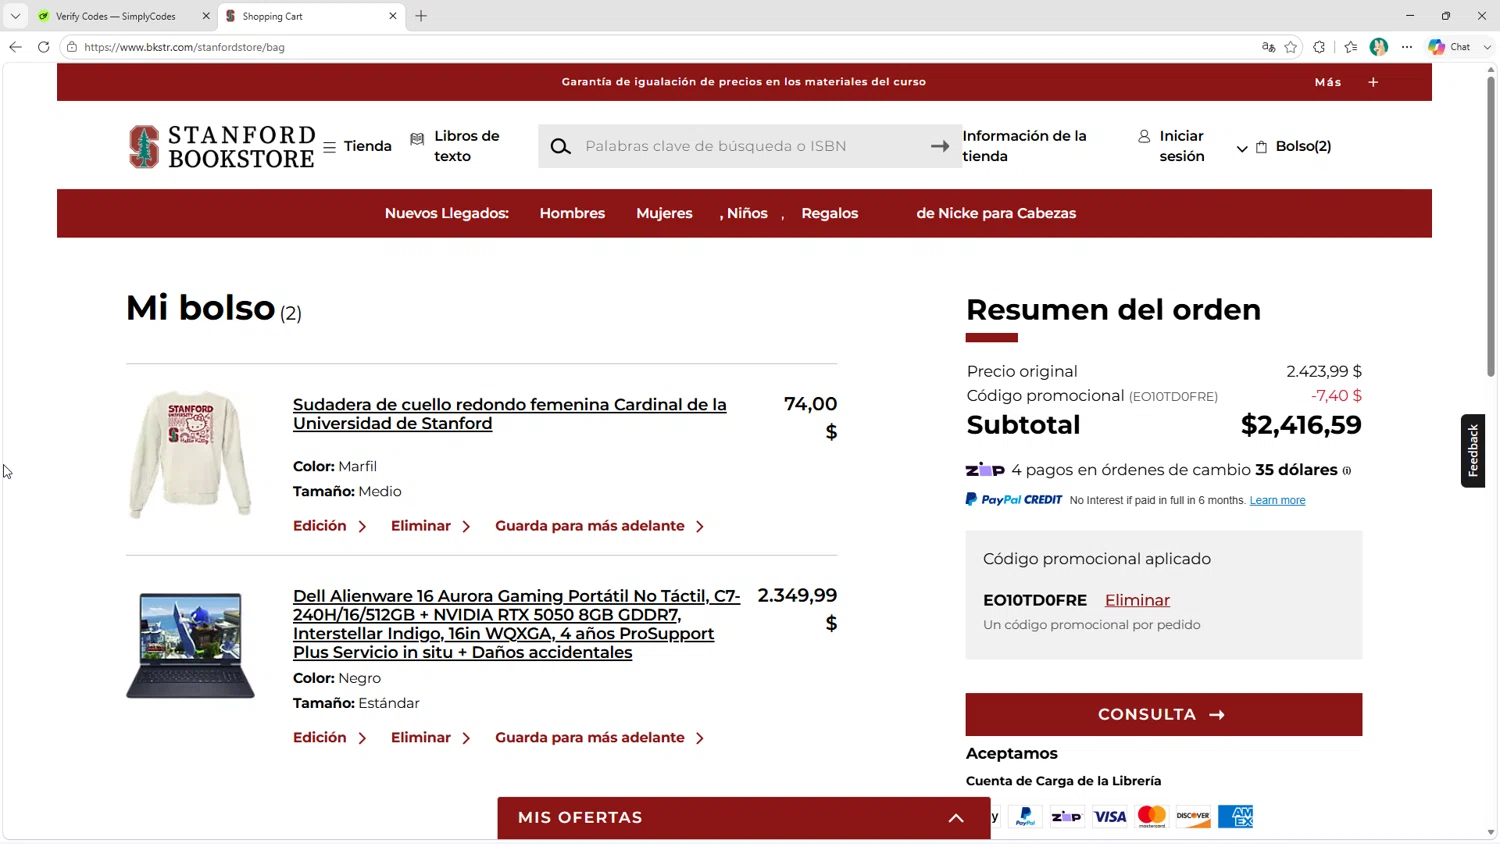Click the PayPal Credit Learn more link
1500x844 pixels.
1277,500
